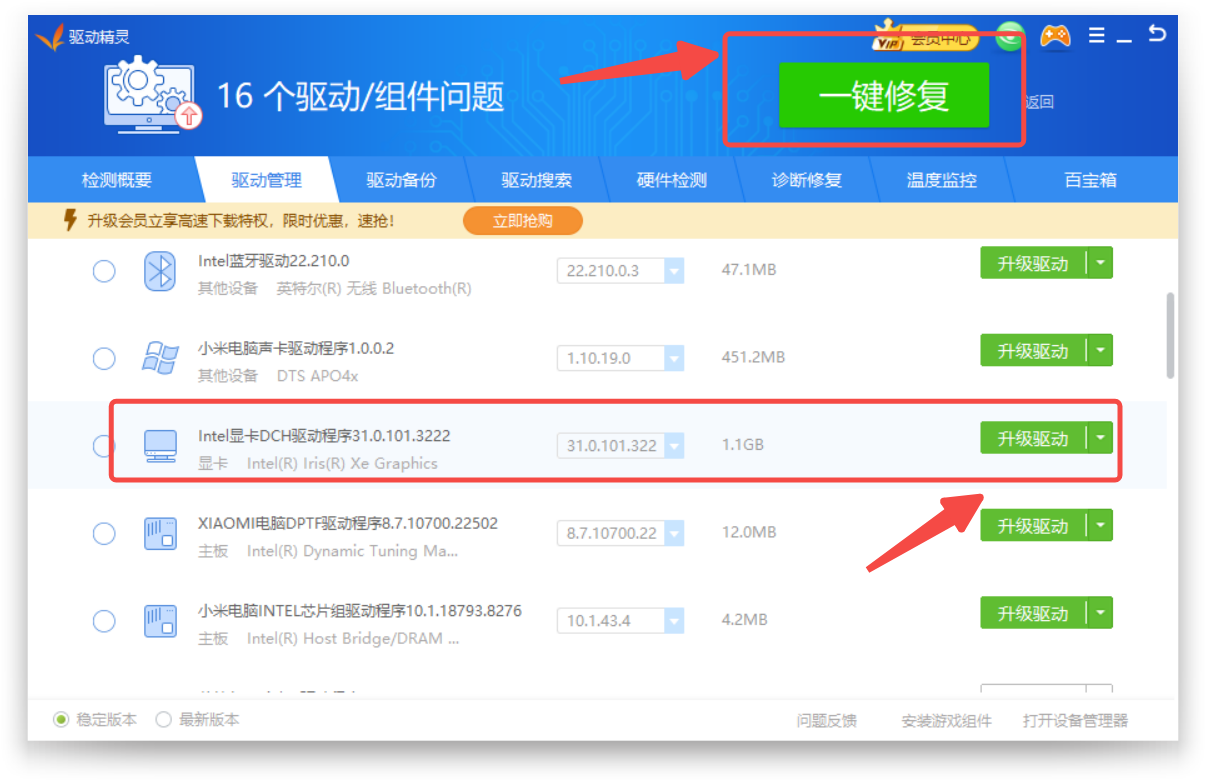Open version dropdown for Intel显卡DCH driver

pos(674,446)
